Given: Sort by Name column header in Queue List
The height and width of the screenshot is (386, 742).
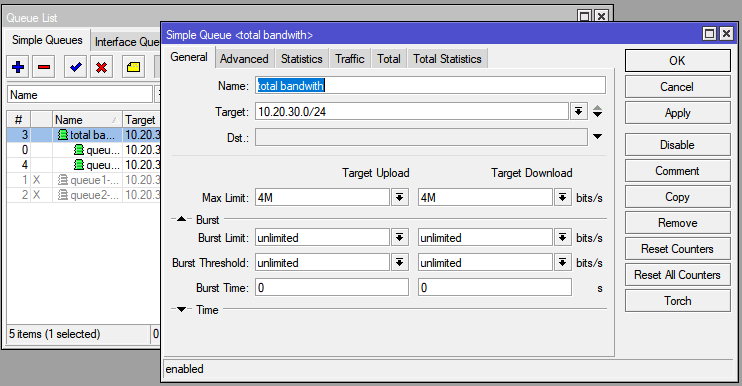Looking at the screenshot, I should pyautogui.click(x=87, y=120).
